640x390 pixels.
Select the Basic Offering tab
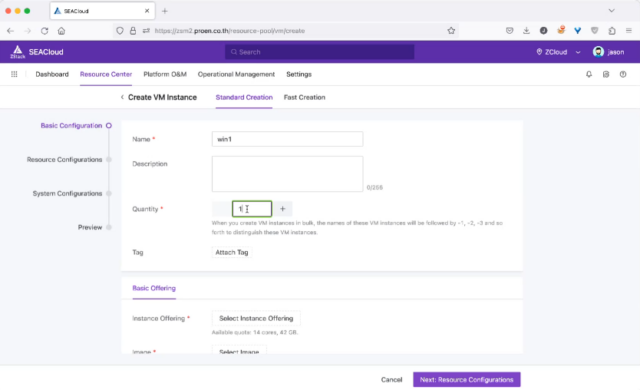coord(154,288)
